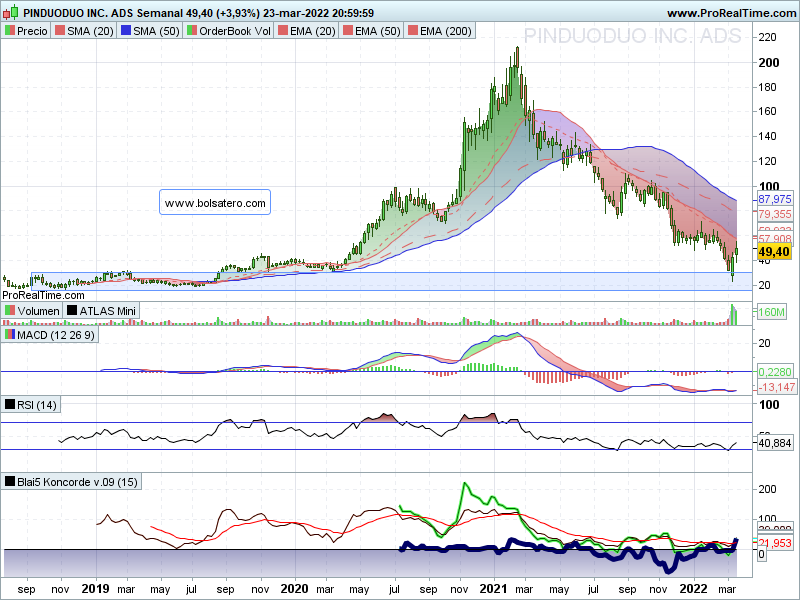The width and height of the screenshot is (800, 600).
Task: Click the 140 price level on axis
Action: [x=767, y=136]
